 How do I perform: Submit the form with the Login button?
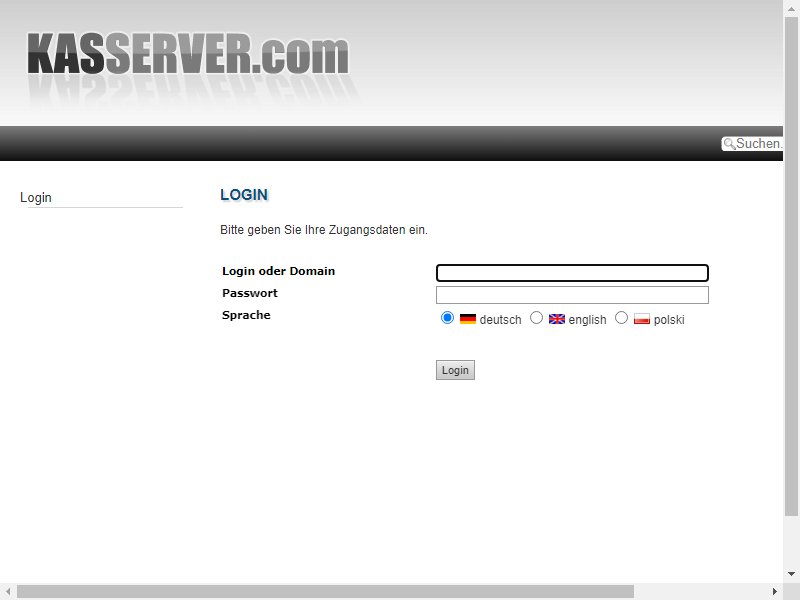tap(455, 370)
